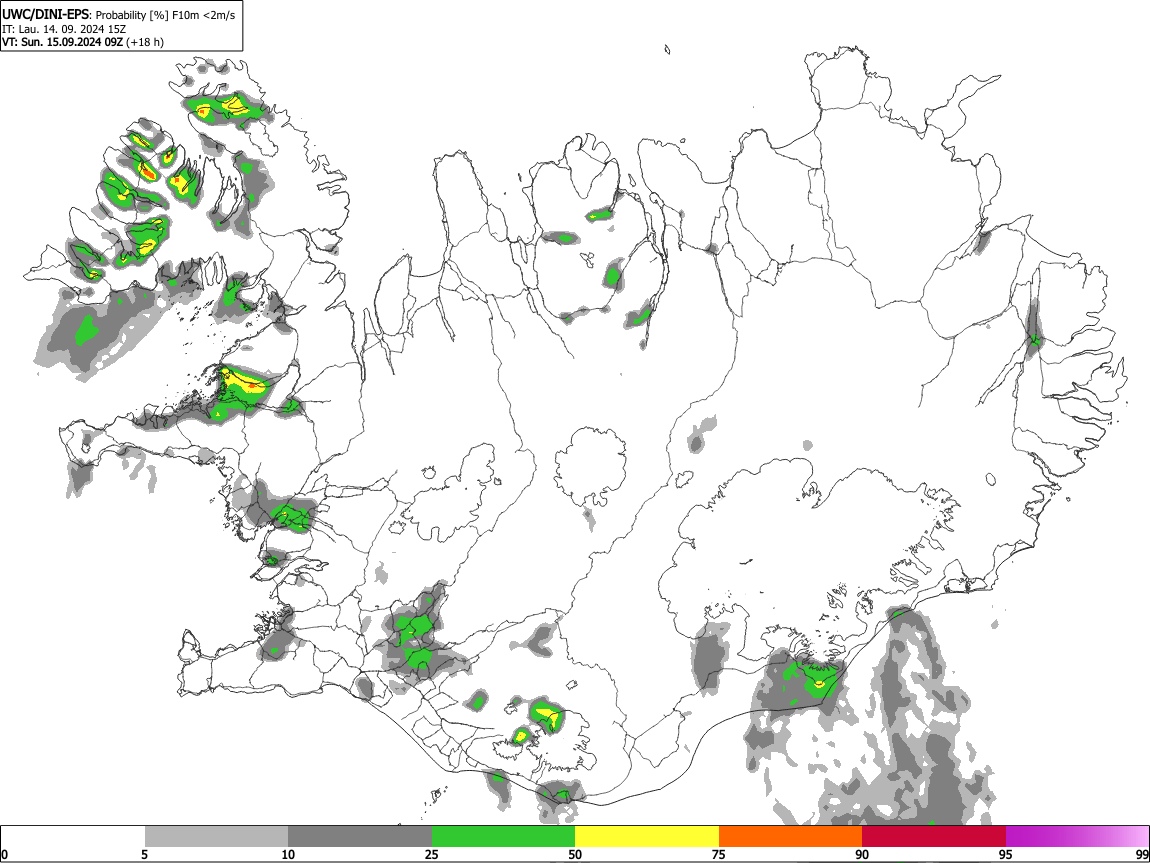Click the 'VT: Sun. 15.09.2024 09Z' line
The image size is (1150, 863).
(x=62, y=42)
